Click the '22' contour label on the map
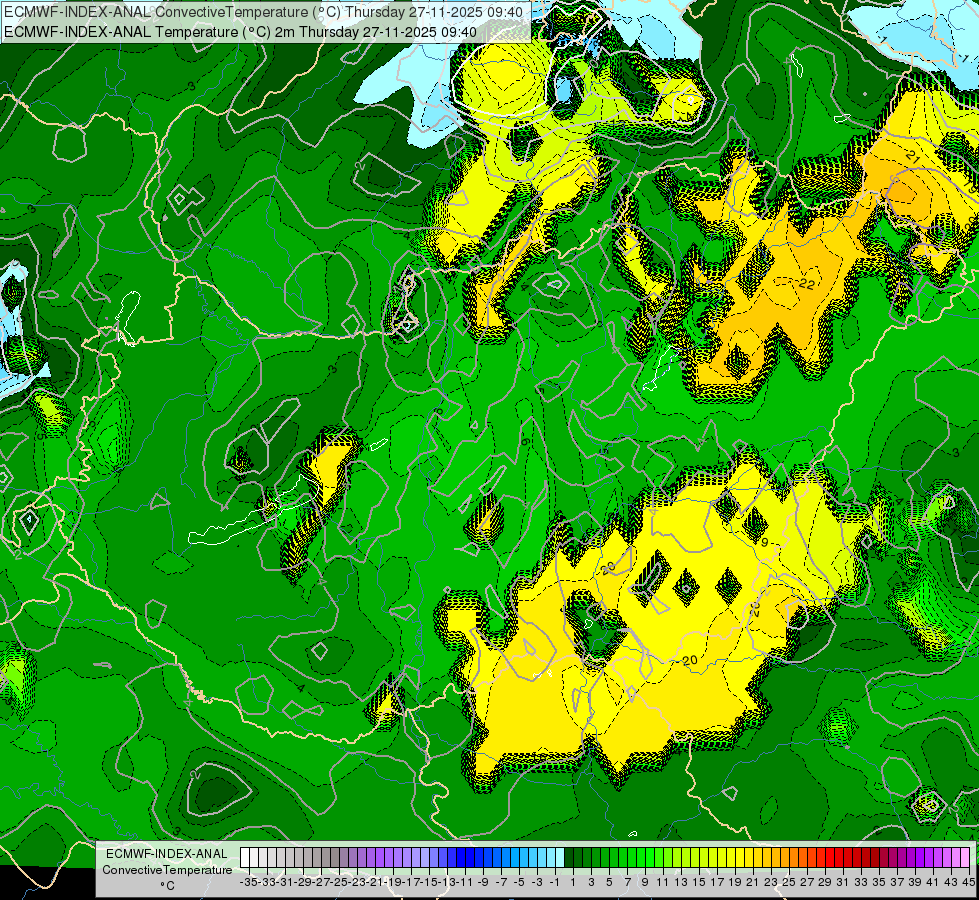Screen dimensions: 979x900 pos(807,284)
